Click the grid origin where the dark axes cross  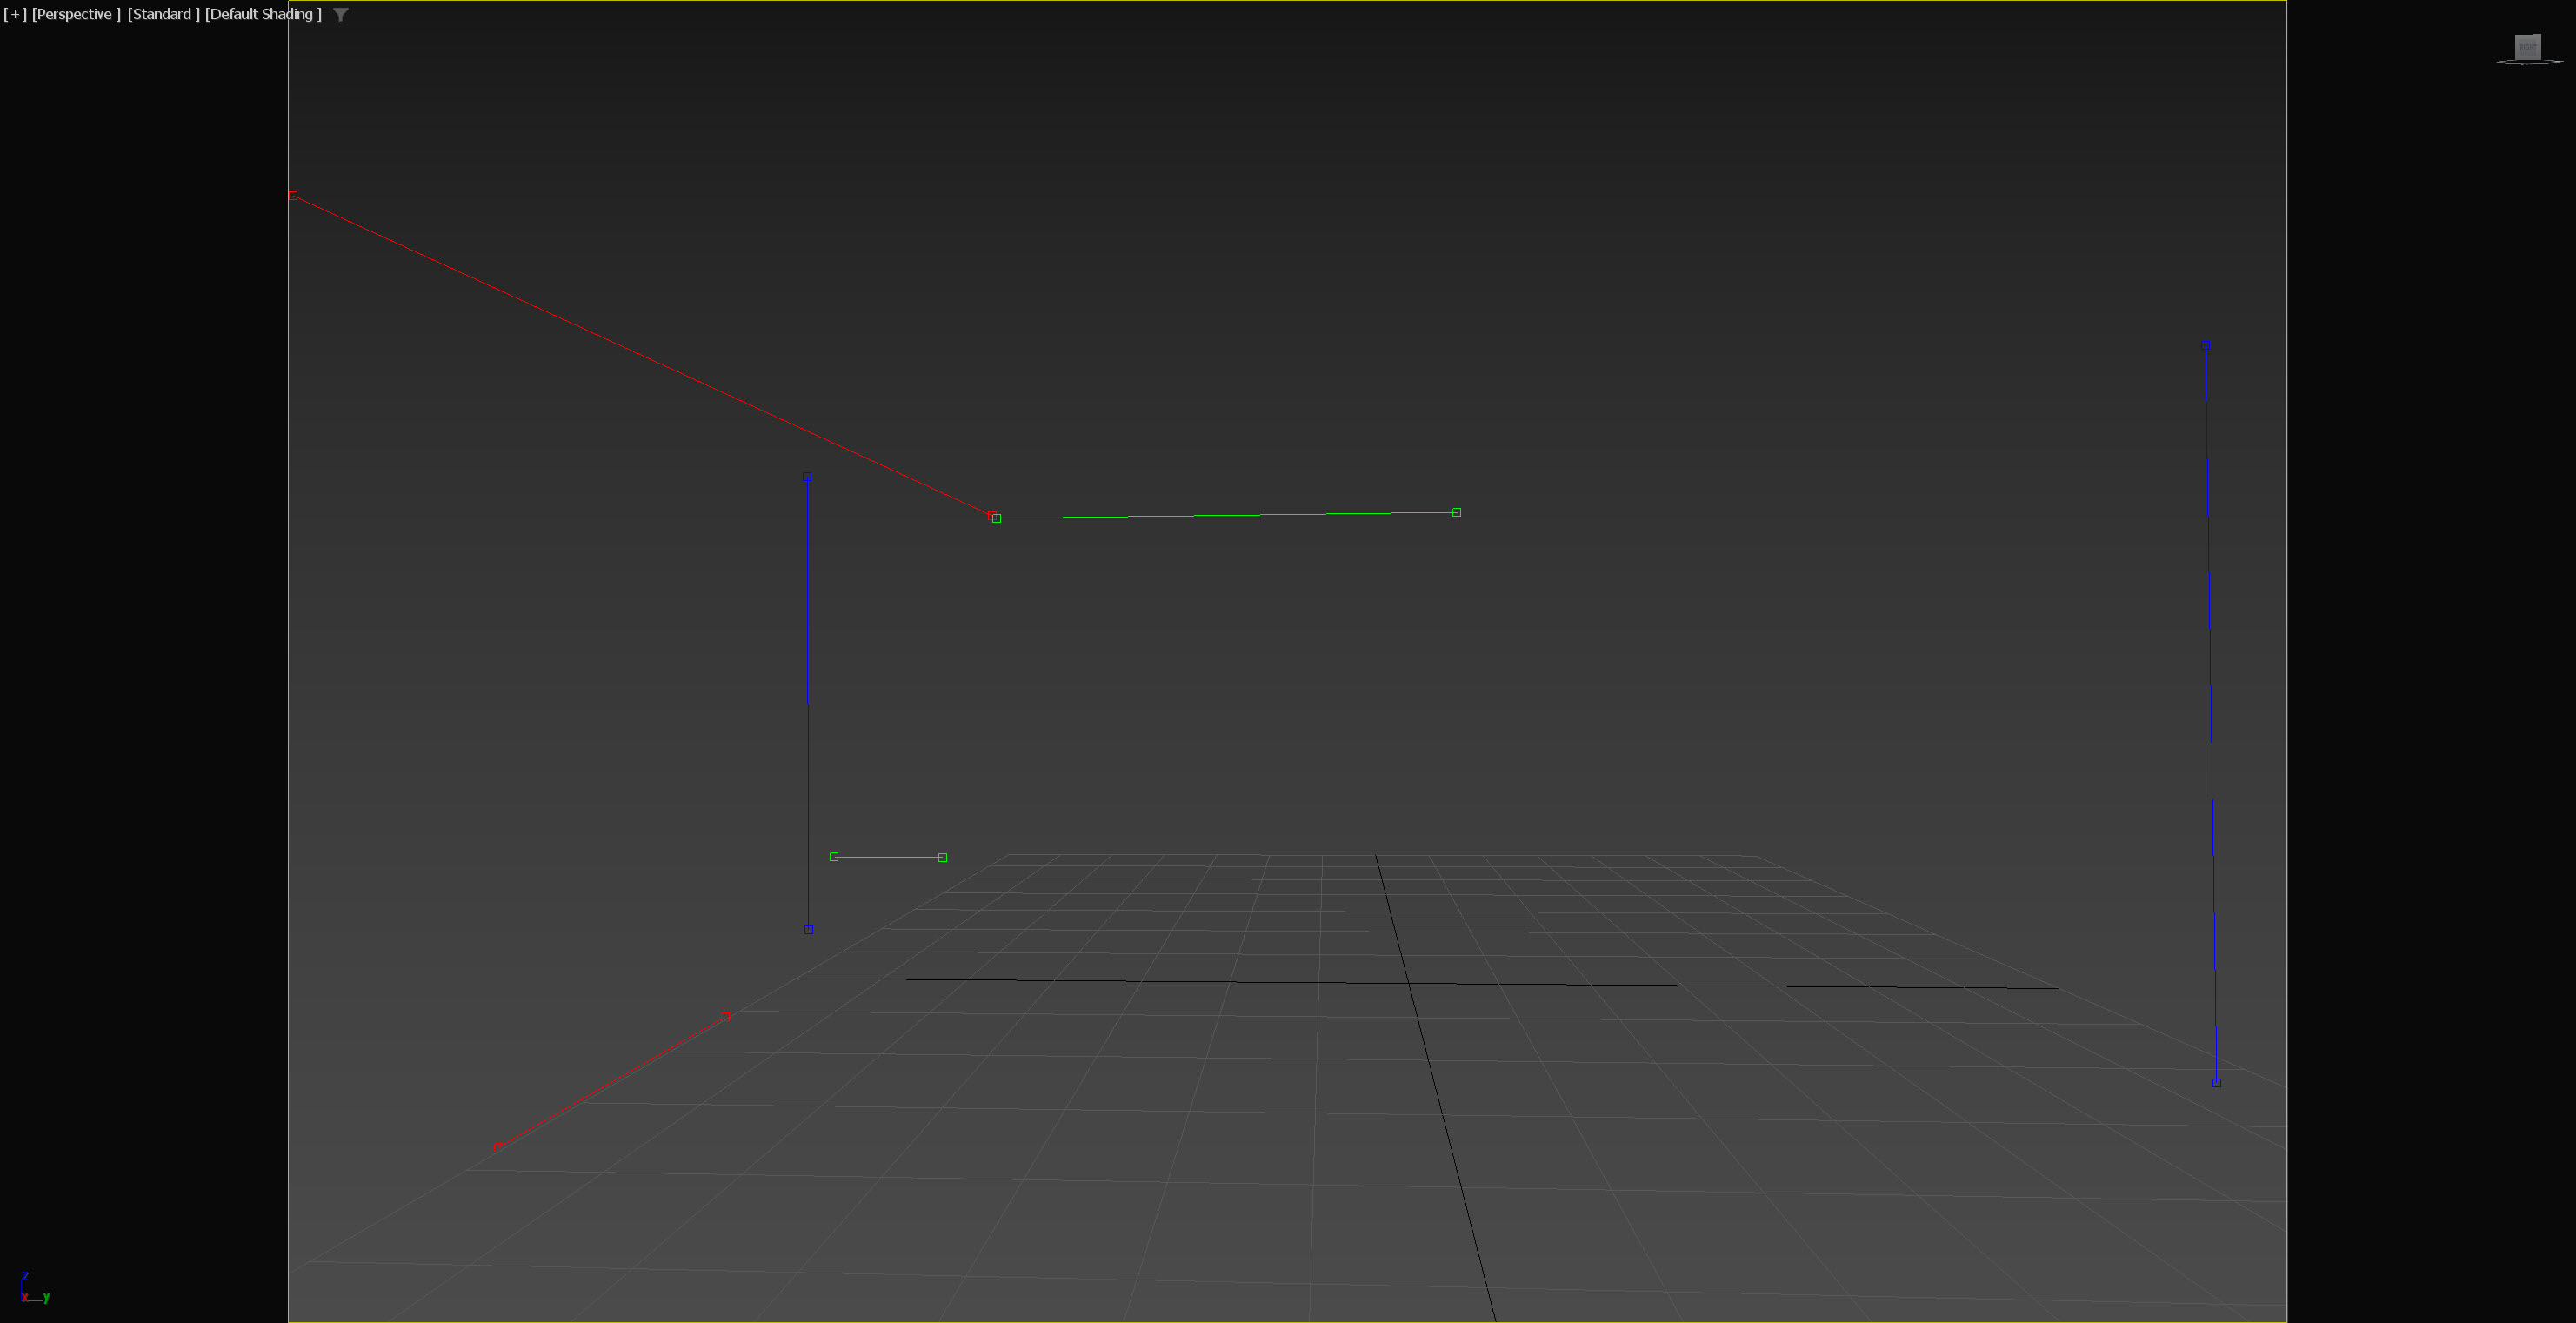[x=1410, y=984]
